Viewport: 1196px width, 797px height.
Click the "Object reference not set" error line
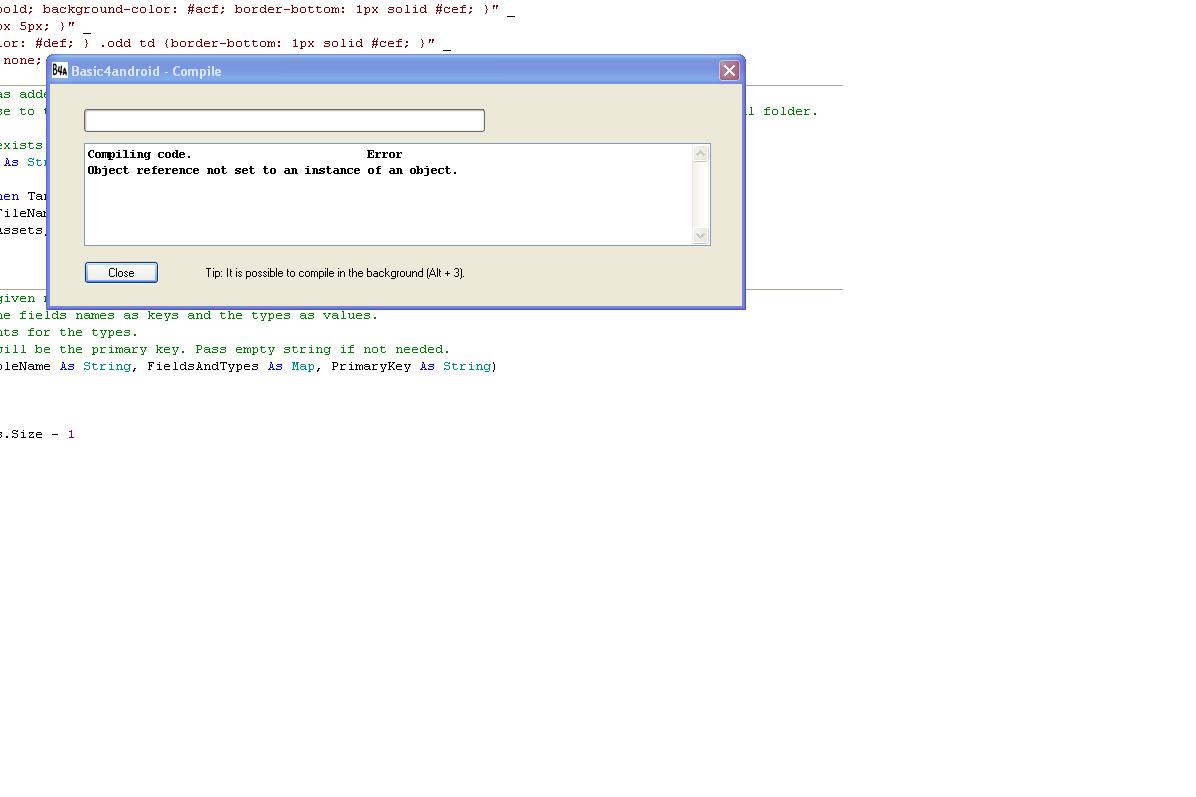tap(272, 171)
